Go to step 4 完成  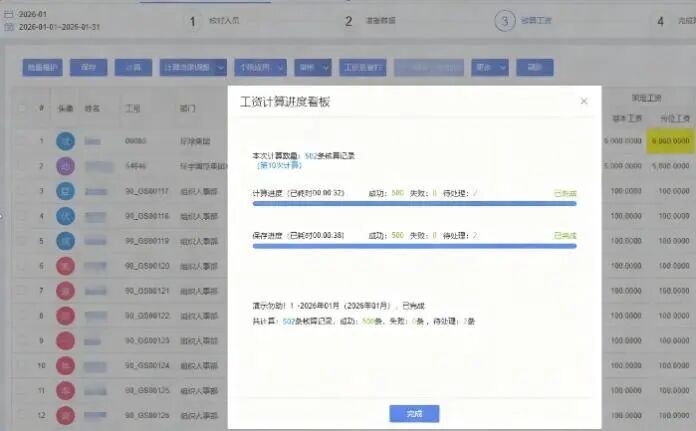[x=676, y=21]
